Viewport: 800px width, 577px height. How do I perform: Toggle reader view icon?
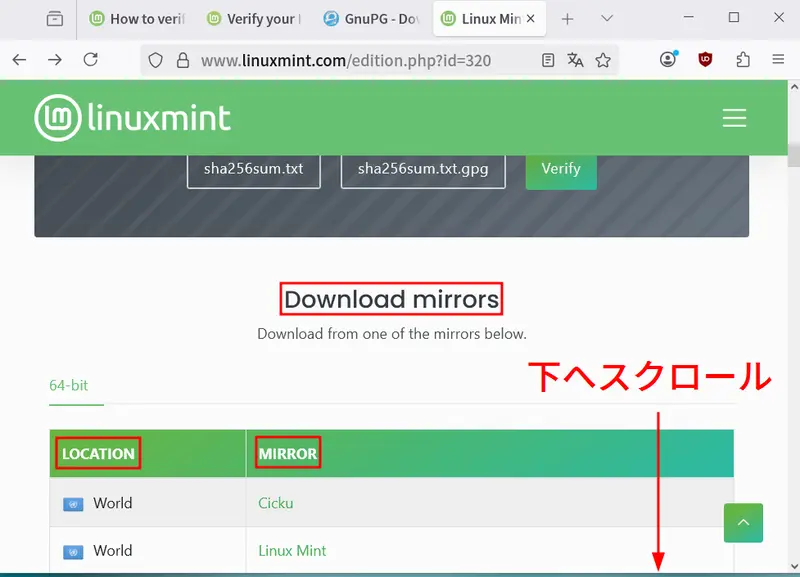click(x=548, y=60)
